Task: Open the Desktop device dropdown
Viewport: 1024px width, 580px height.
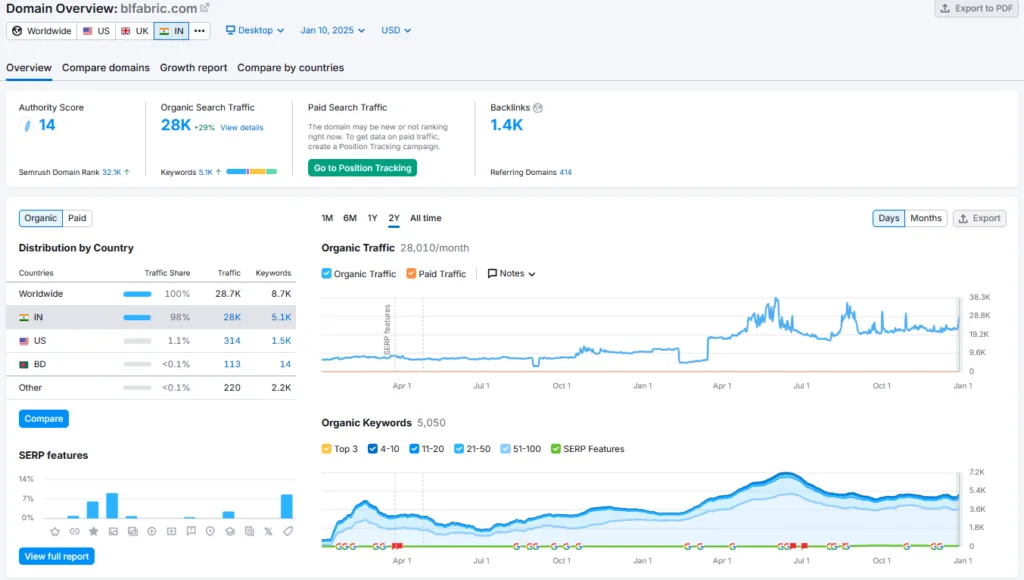Action: coord(255,31)
